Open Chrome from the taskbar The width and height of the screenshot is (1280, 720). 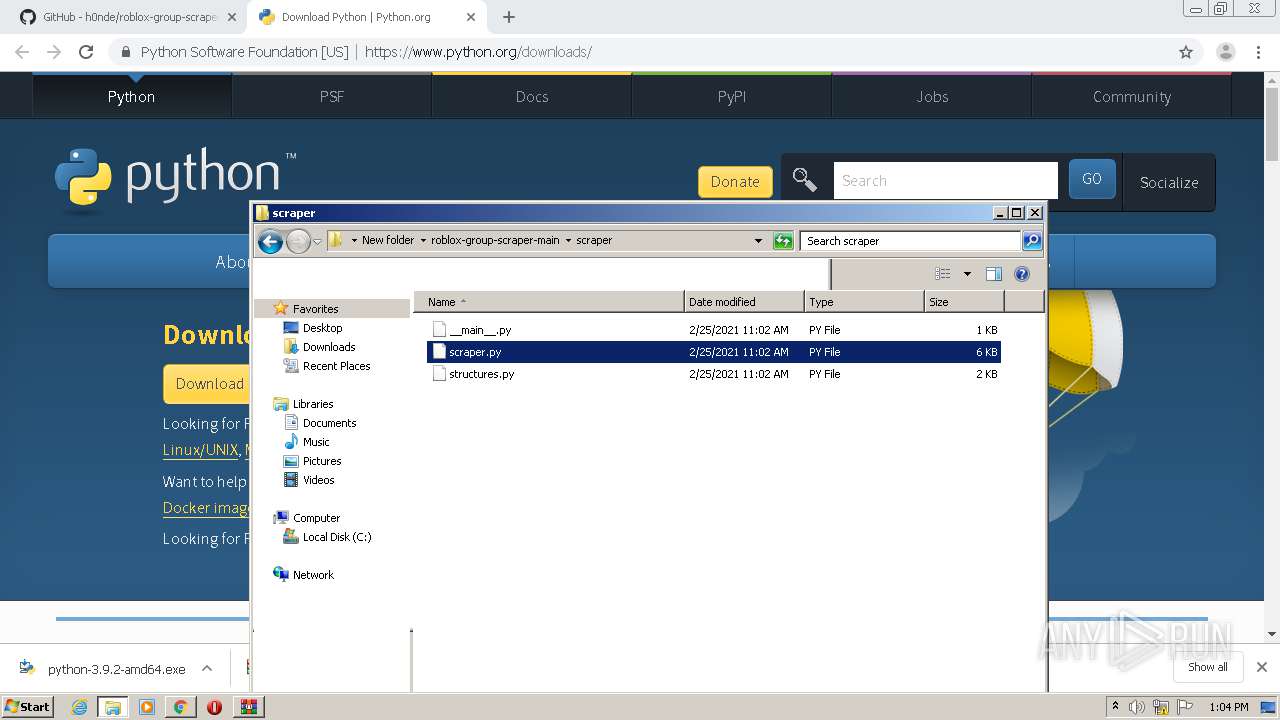tap(180, 706)
